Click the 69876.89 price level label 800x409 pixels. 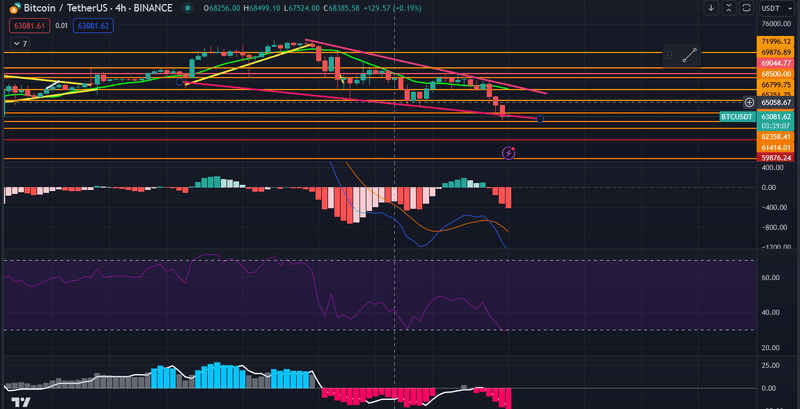click(x=776, y=53)
